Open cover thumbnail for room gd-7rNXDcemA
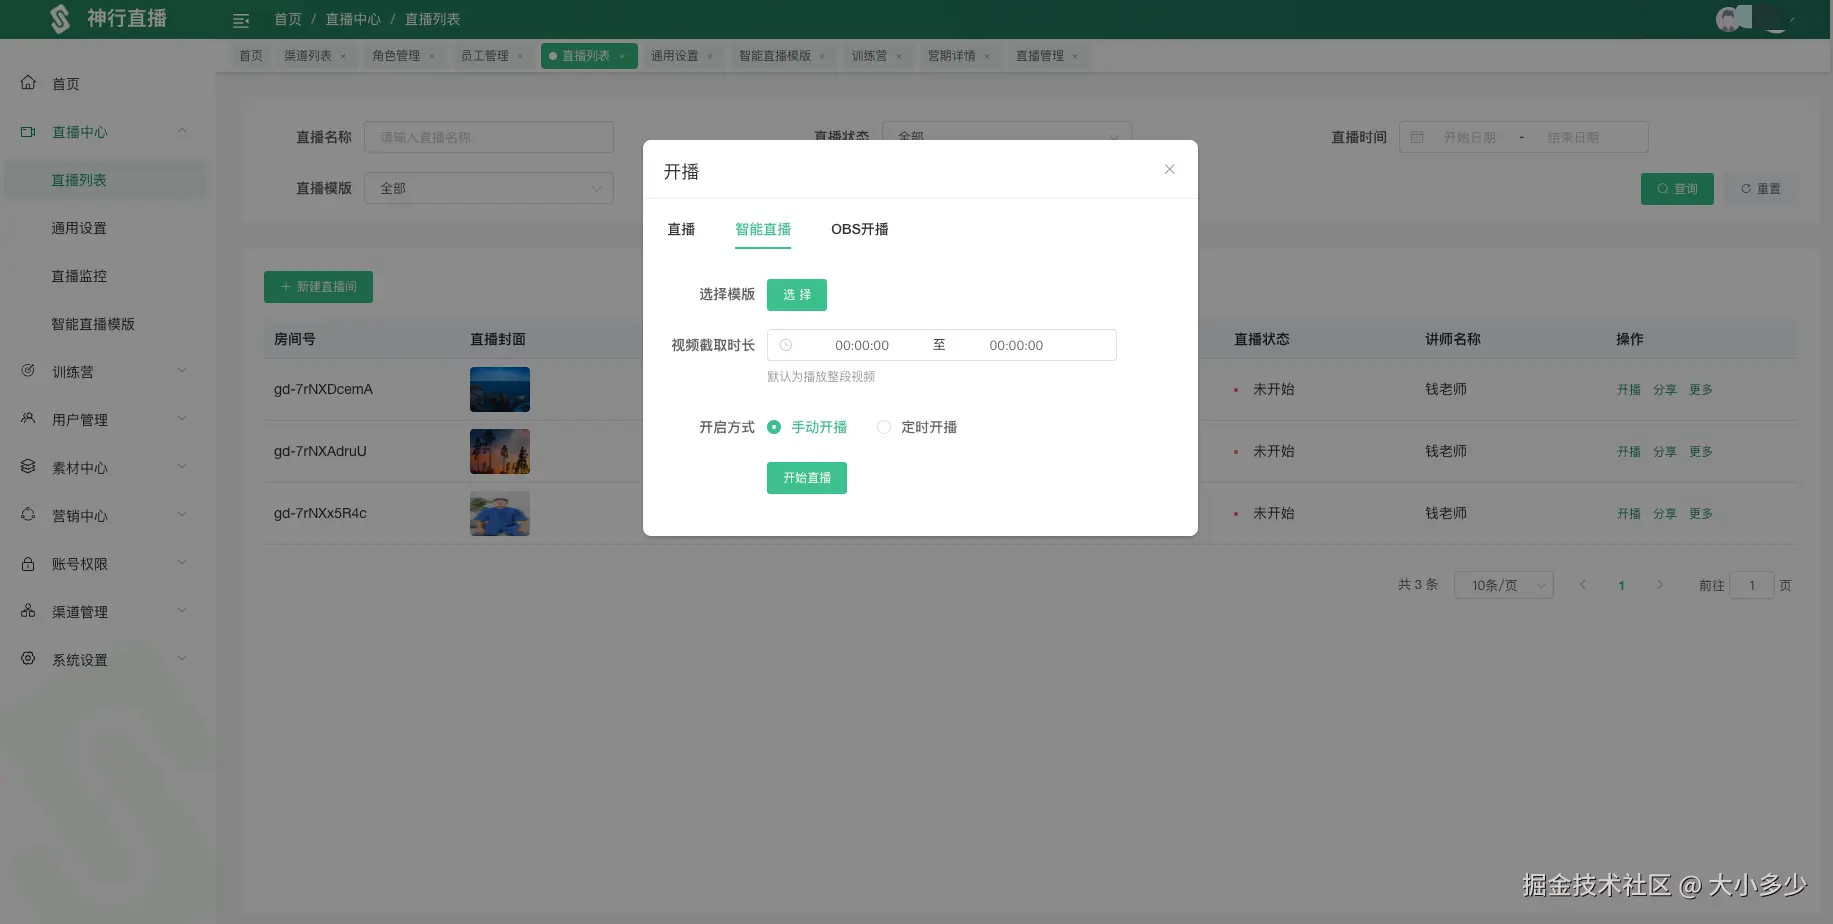 tap(500, 390)
